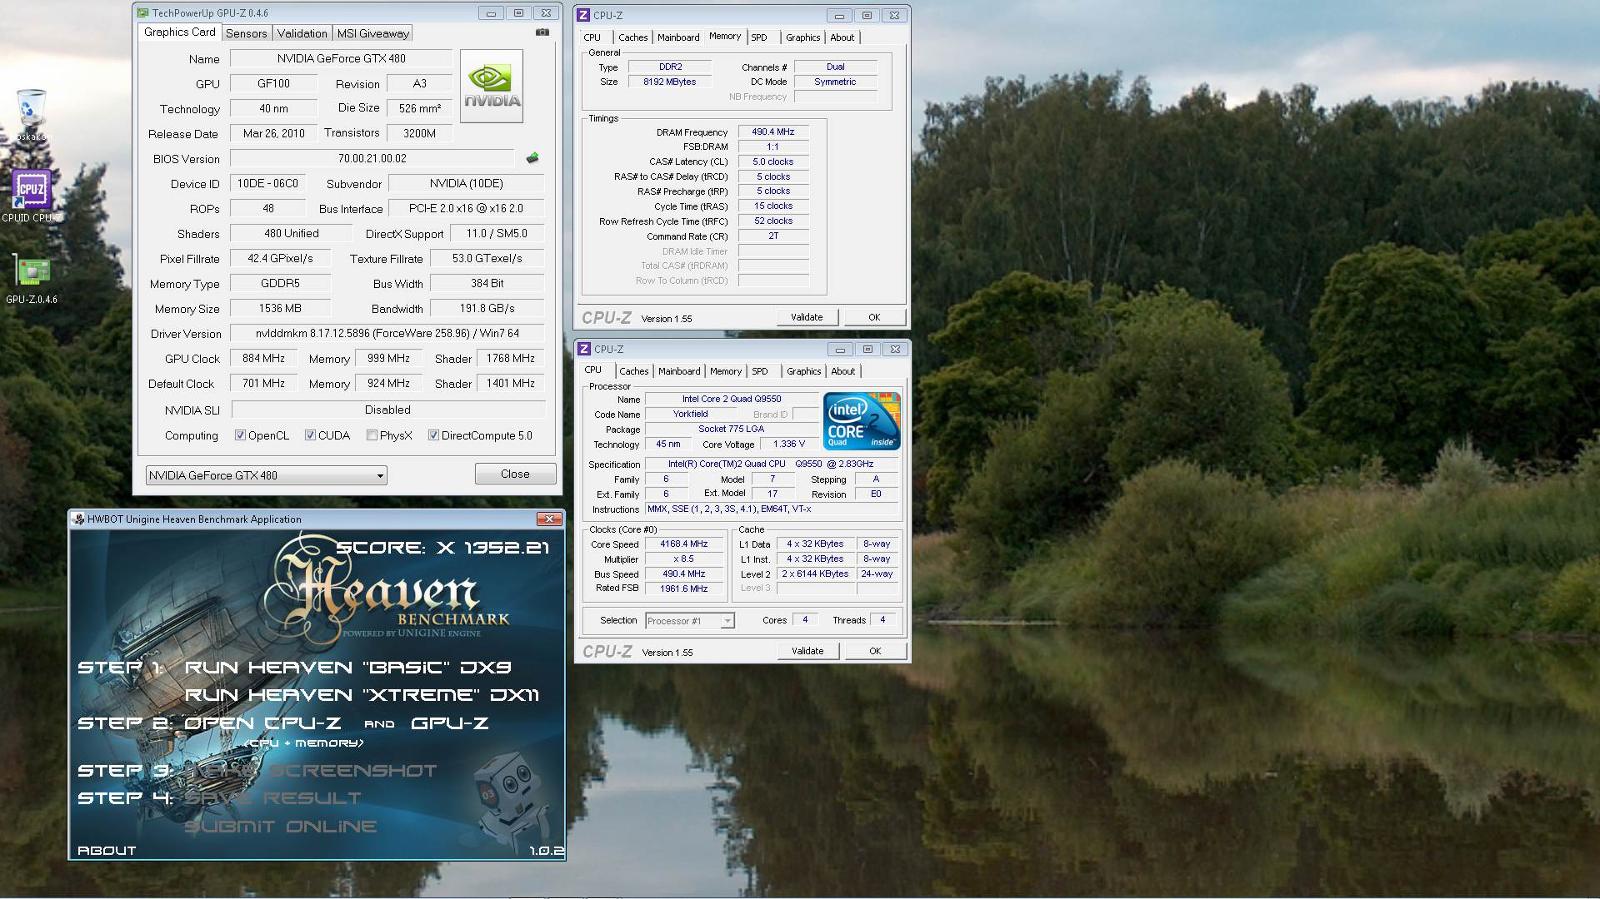Click the Intel Core 2 Quad logo
Image resolution: width=1600 pixels, height=899 pixels.
pos(862,420)
